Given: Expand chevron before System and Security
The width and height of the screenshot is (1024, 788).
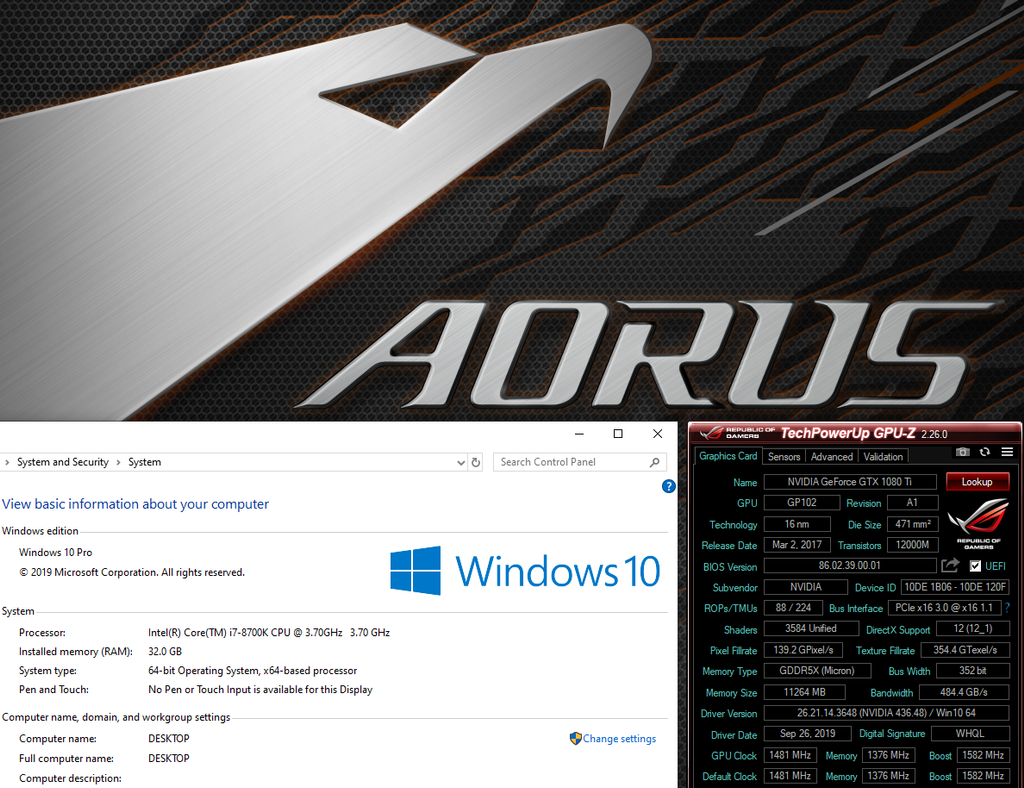Looking at the screenshot, I should 8,462.
